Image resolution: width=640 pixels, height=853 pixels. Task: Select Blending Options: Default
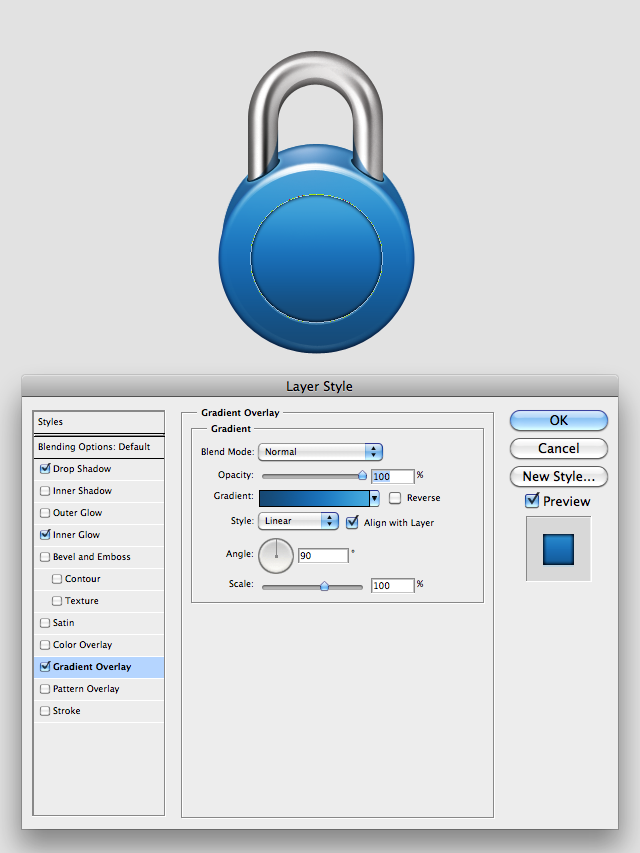pyautogui.click(x=99, y=447)
